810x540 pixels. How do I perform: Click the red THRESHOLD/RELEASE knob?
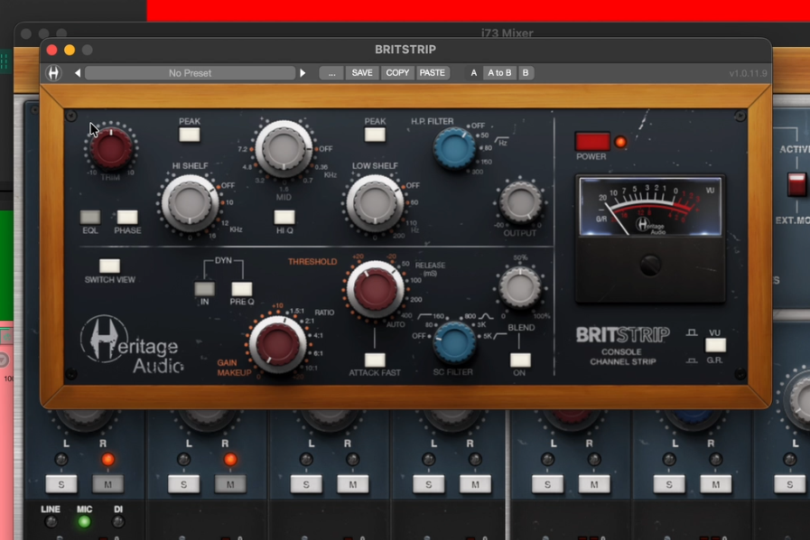coord(375,289)
